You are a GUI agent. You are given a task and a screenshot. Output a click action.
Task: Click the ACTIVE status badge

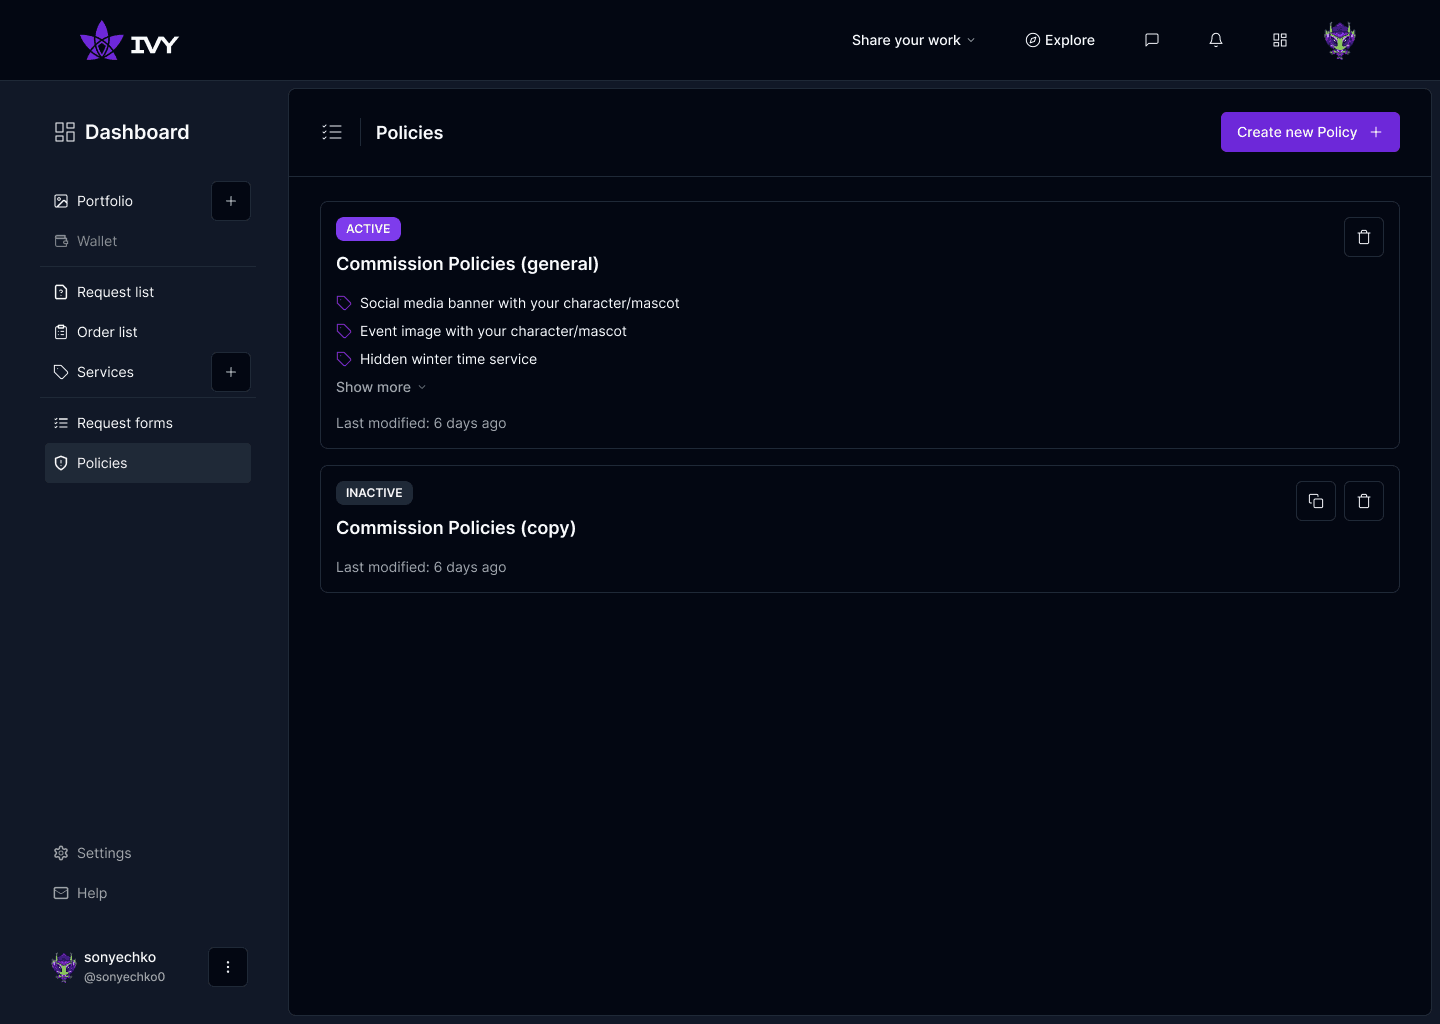pyautogui.click(x=368, y=229)
